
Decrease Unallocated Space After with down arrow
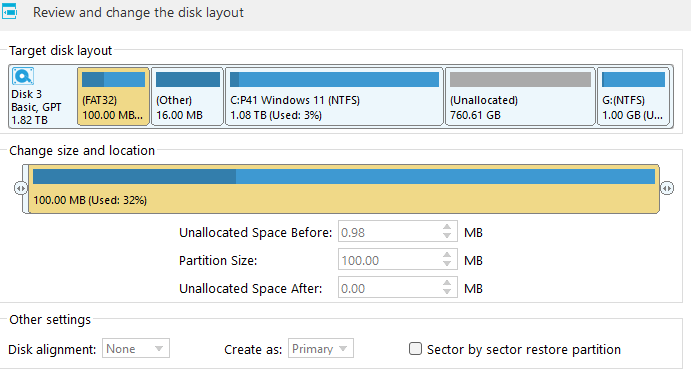coord(447,292)
